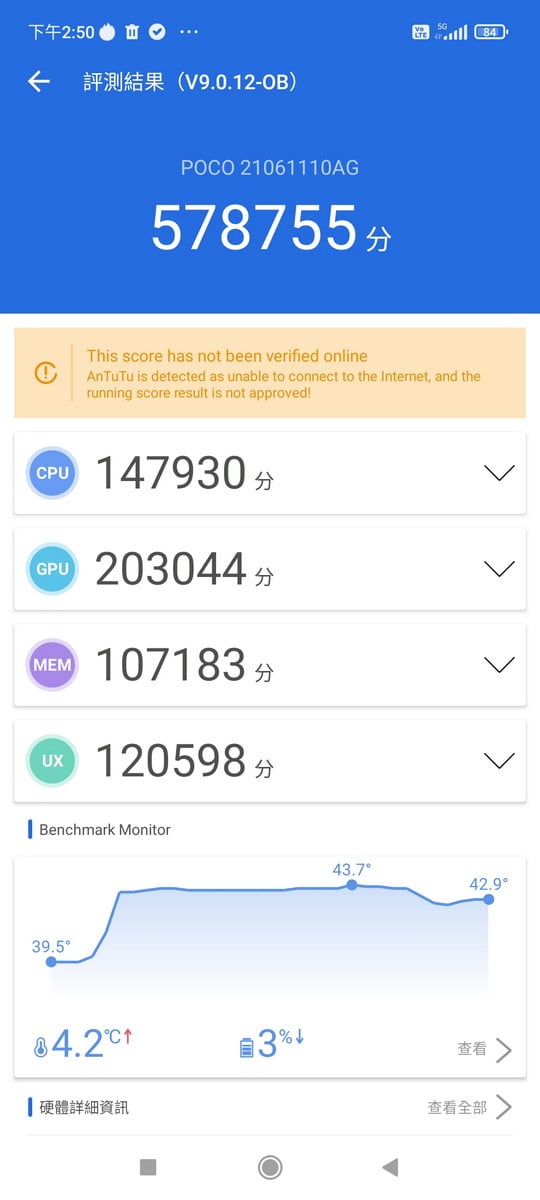Tap the Android recent apps square button

148,1167
